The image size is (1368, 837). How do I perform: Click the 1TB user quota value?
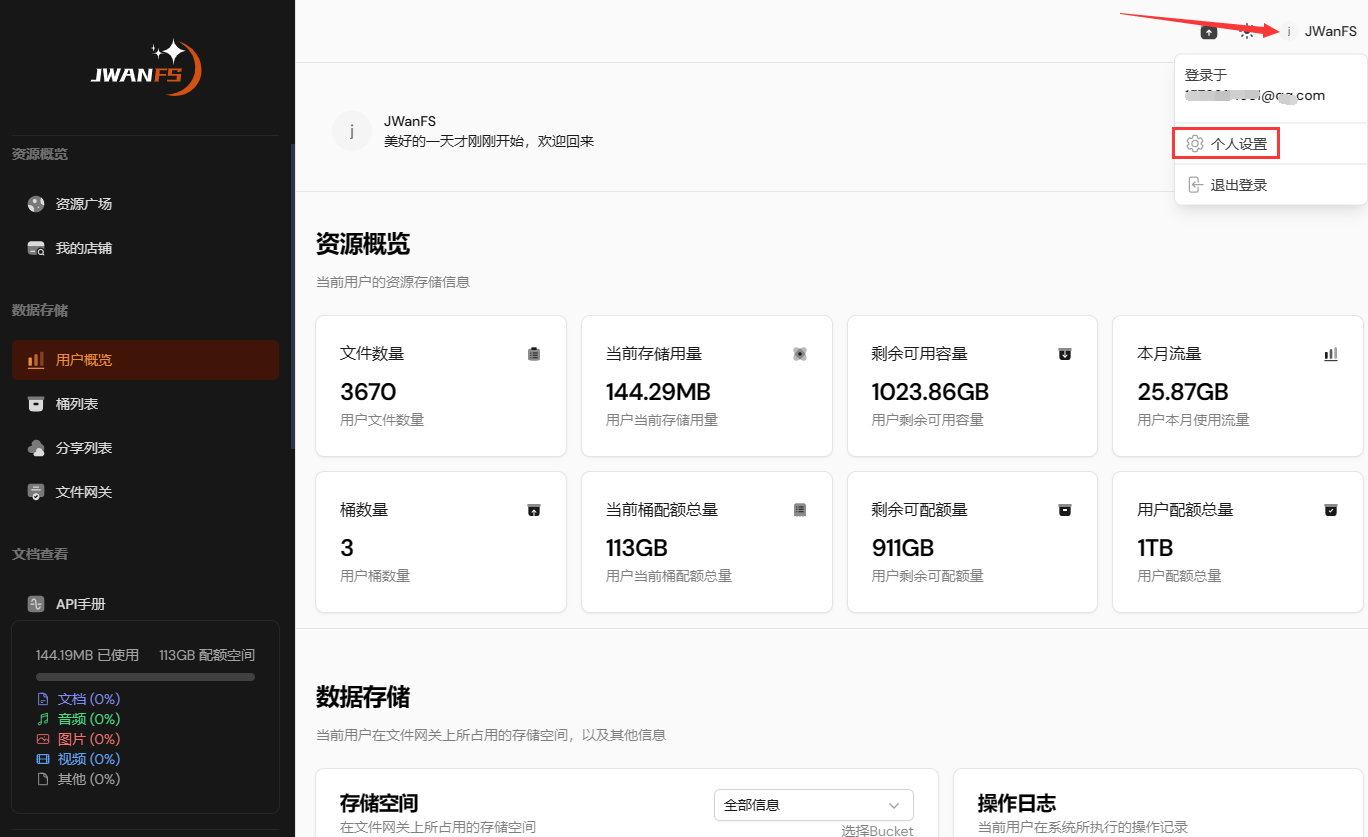[1156, 548]
